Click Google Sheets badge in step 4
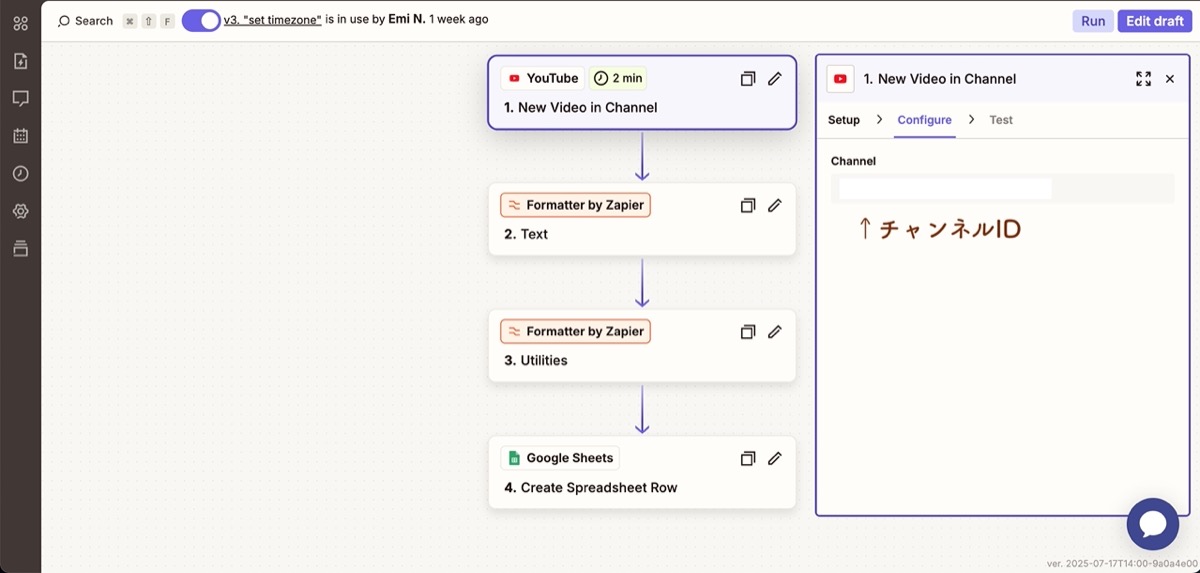This screenshot has width=1200, height=573. click(561, 458)
